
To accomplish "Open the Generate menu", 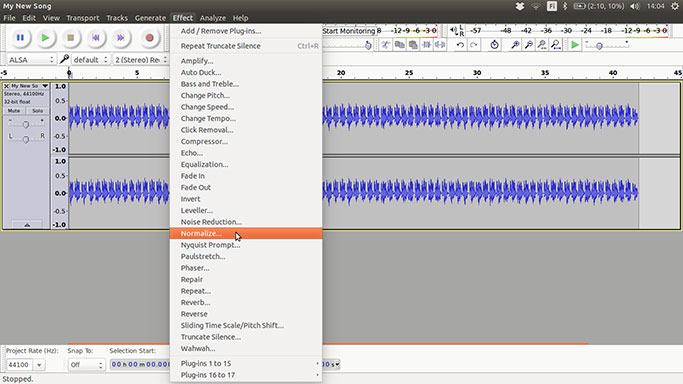I will point(150,18).
